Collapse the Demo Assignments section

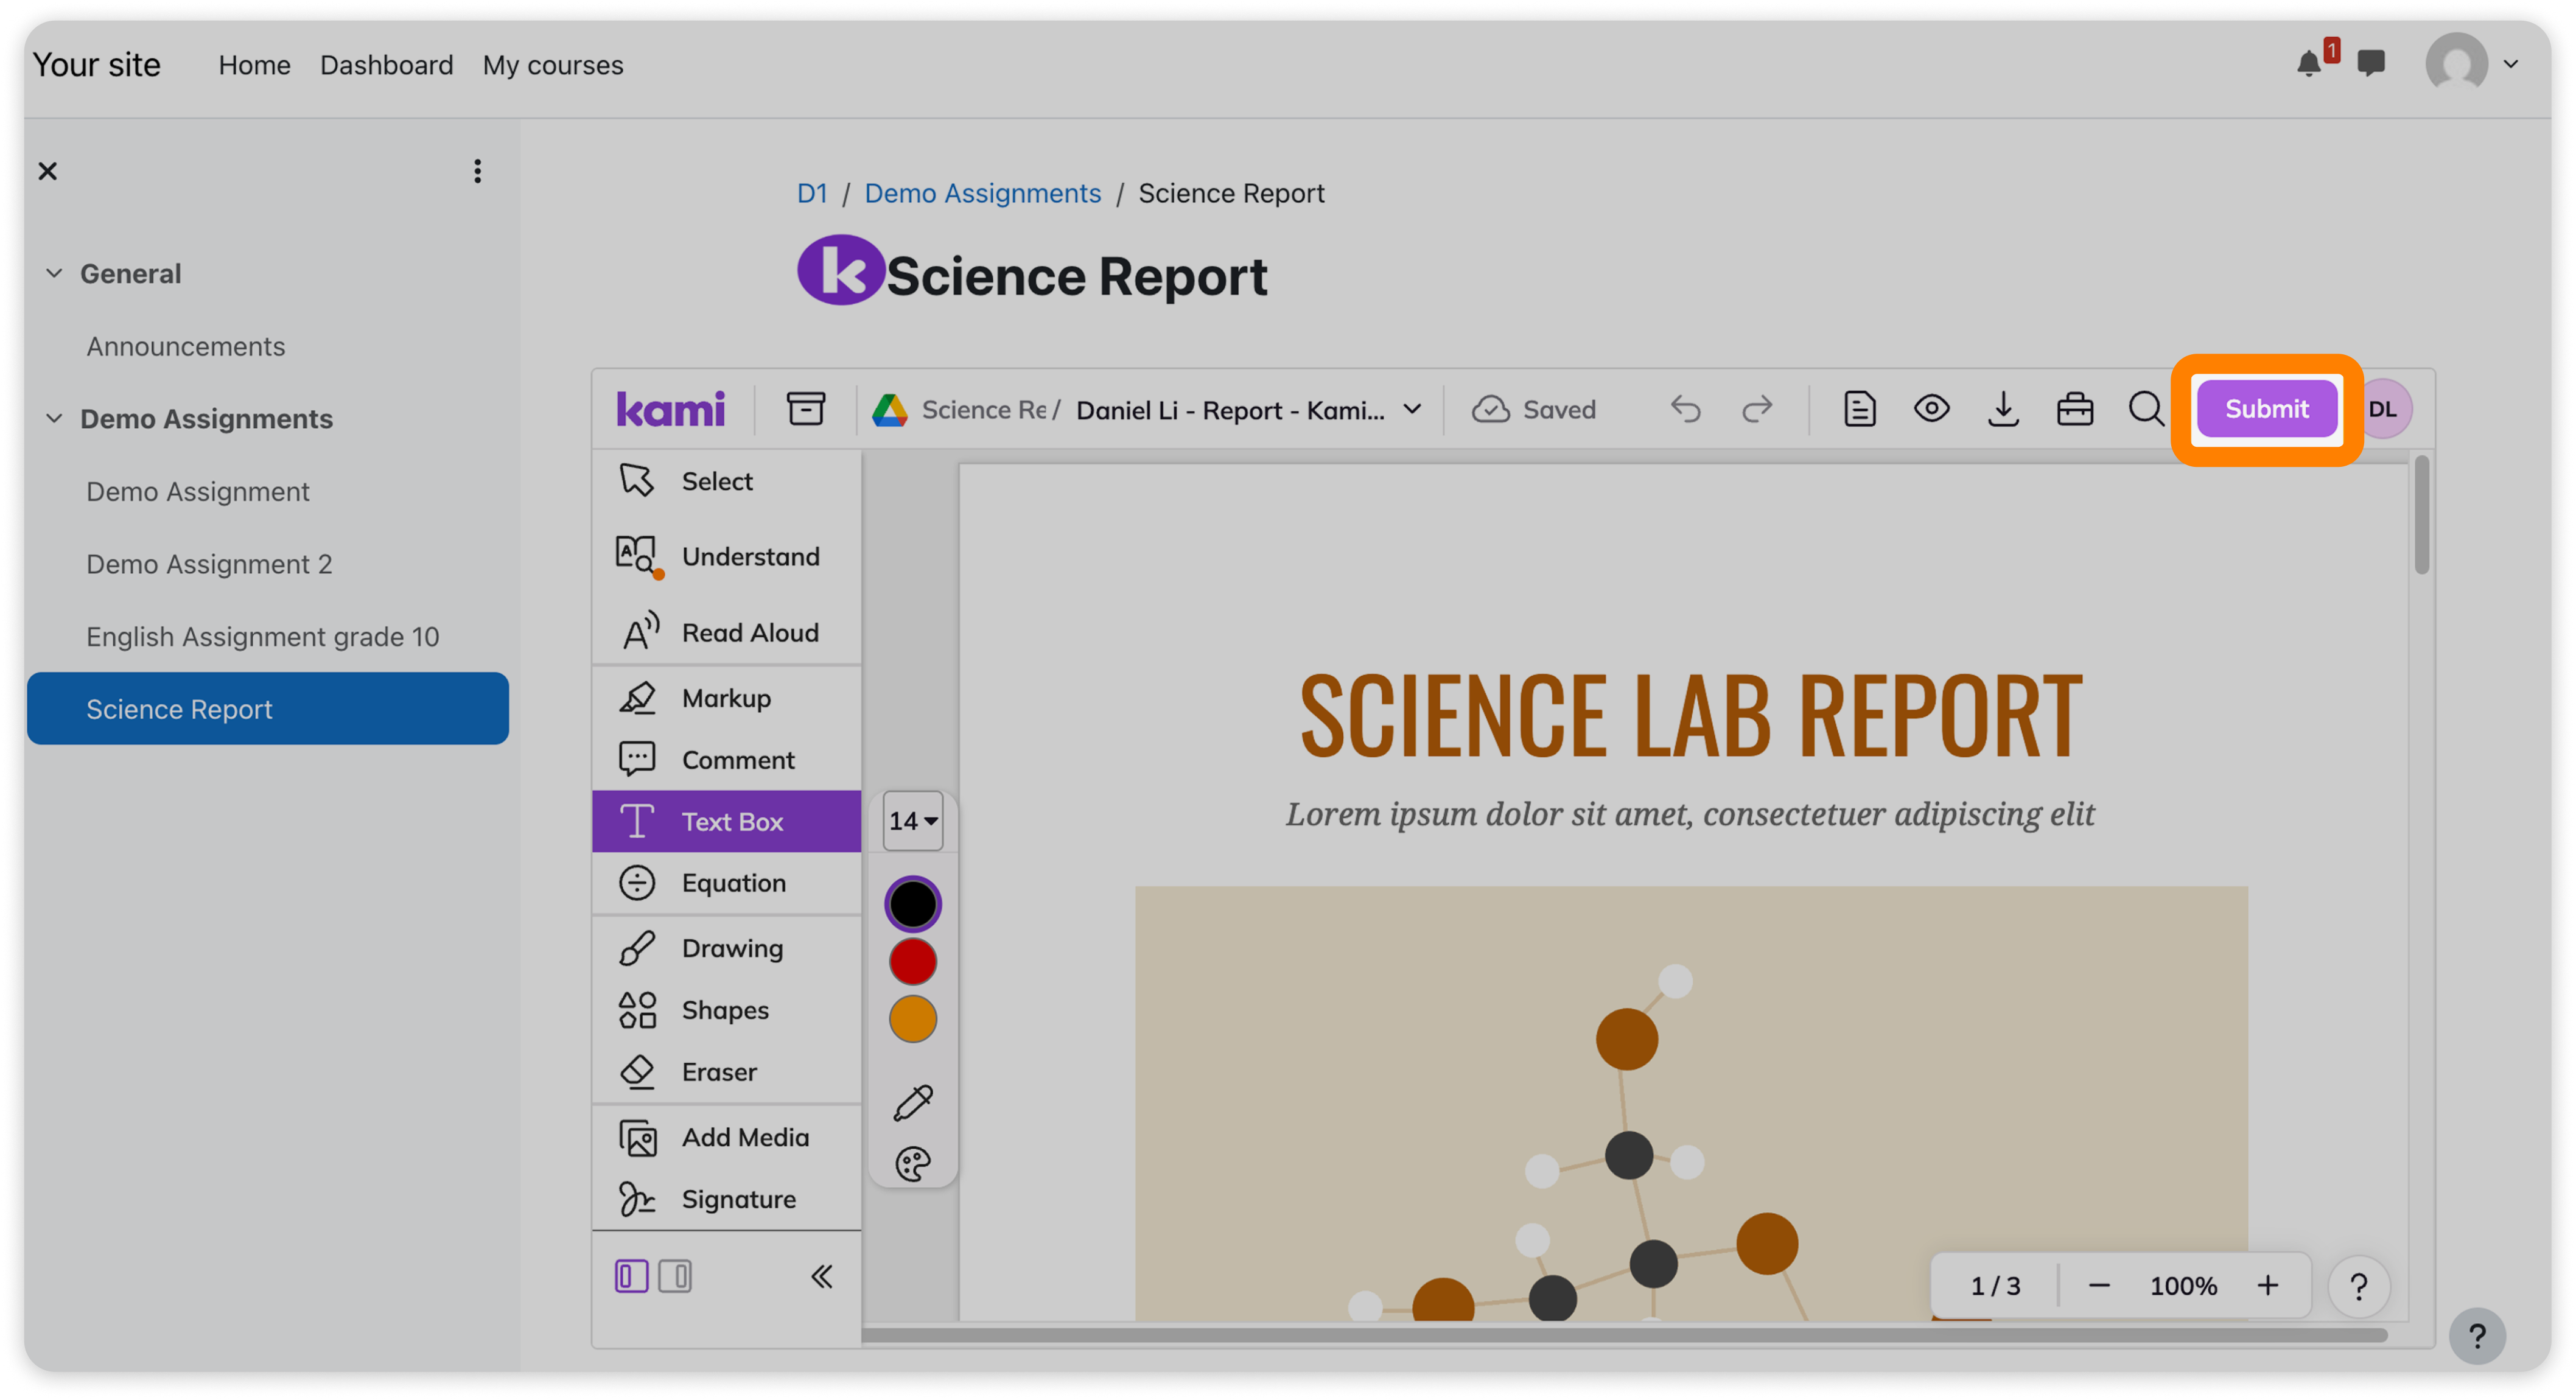click(x=54, y=418)
